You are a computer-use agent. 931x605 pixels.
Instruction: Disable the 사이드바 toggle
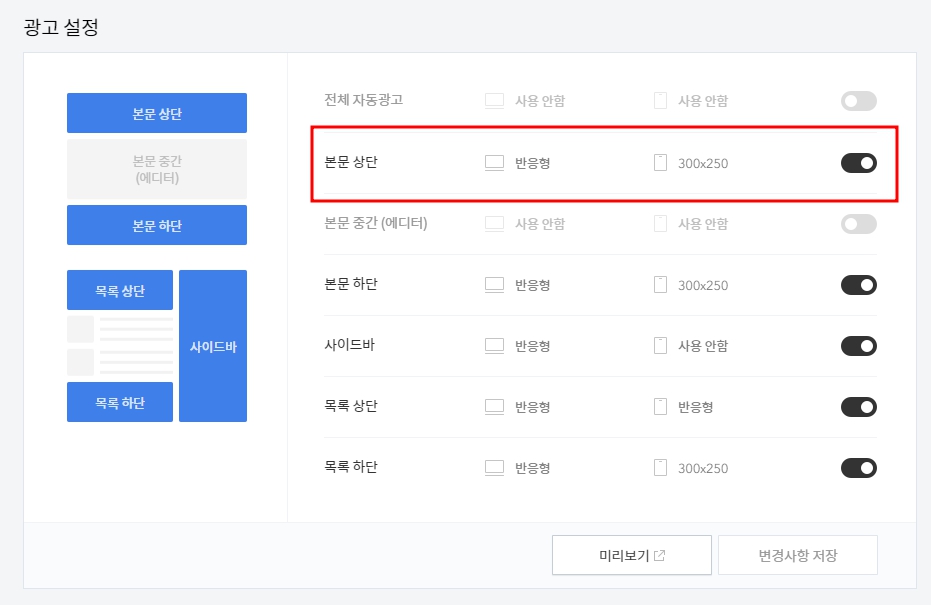[x=858, y=345]
